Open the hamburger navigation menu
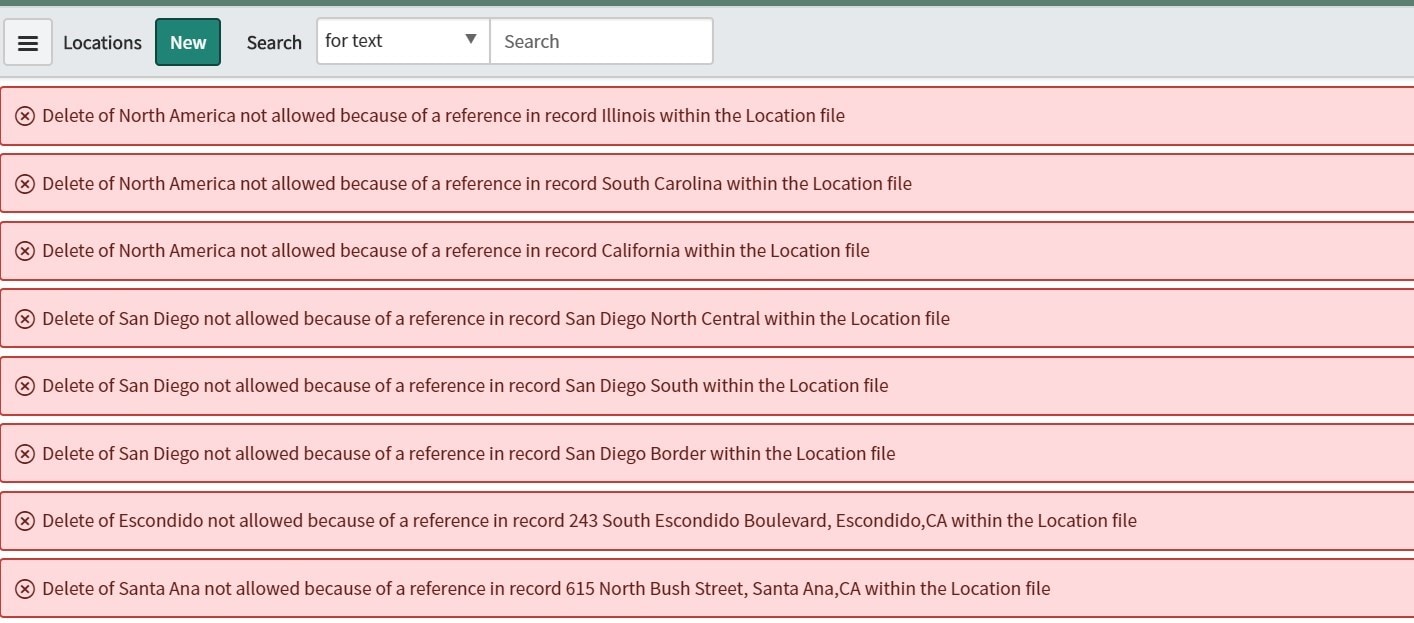The image size is (1414, 623). pyautogui.click(x=27, y=41)
